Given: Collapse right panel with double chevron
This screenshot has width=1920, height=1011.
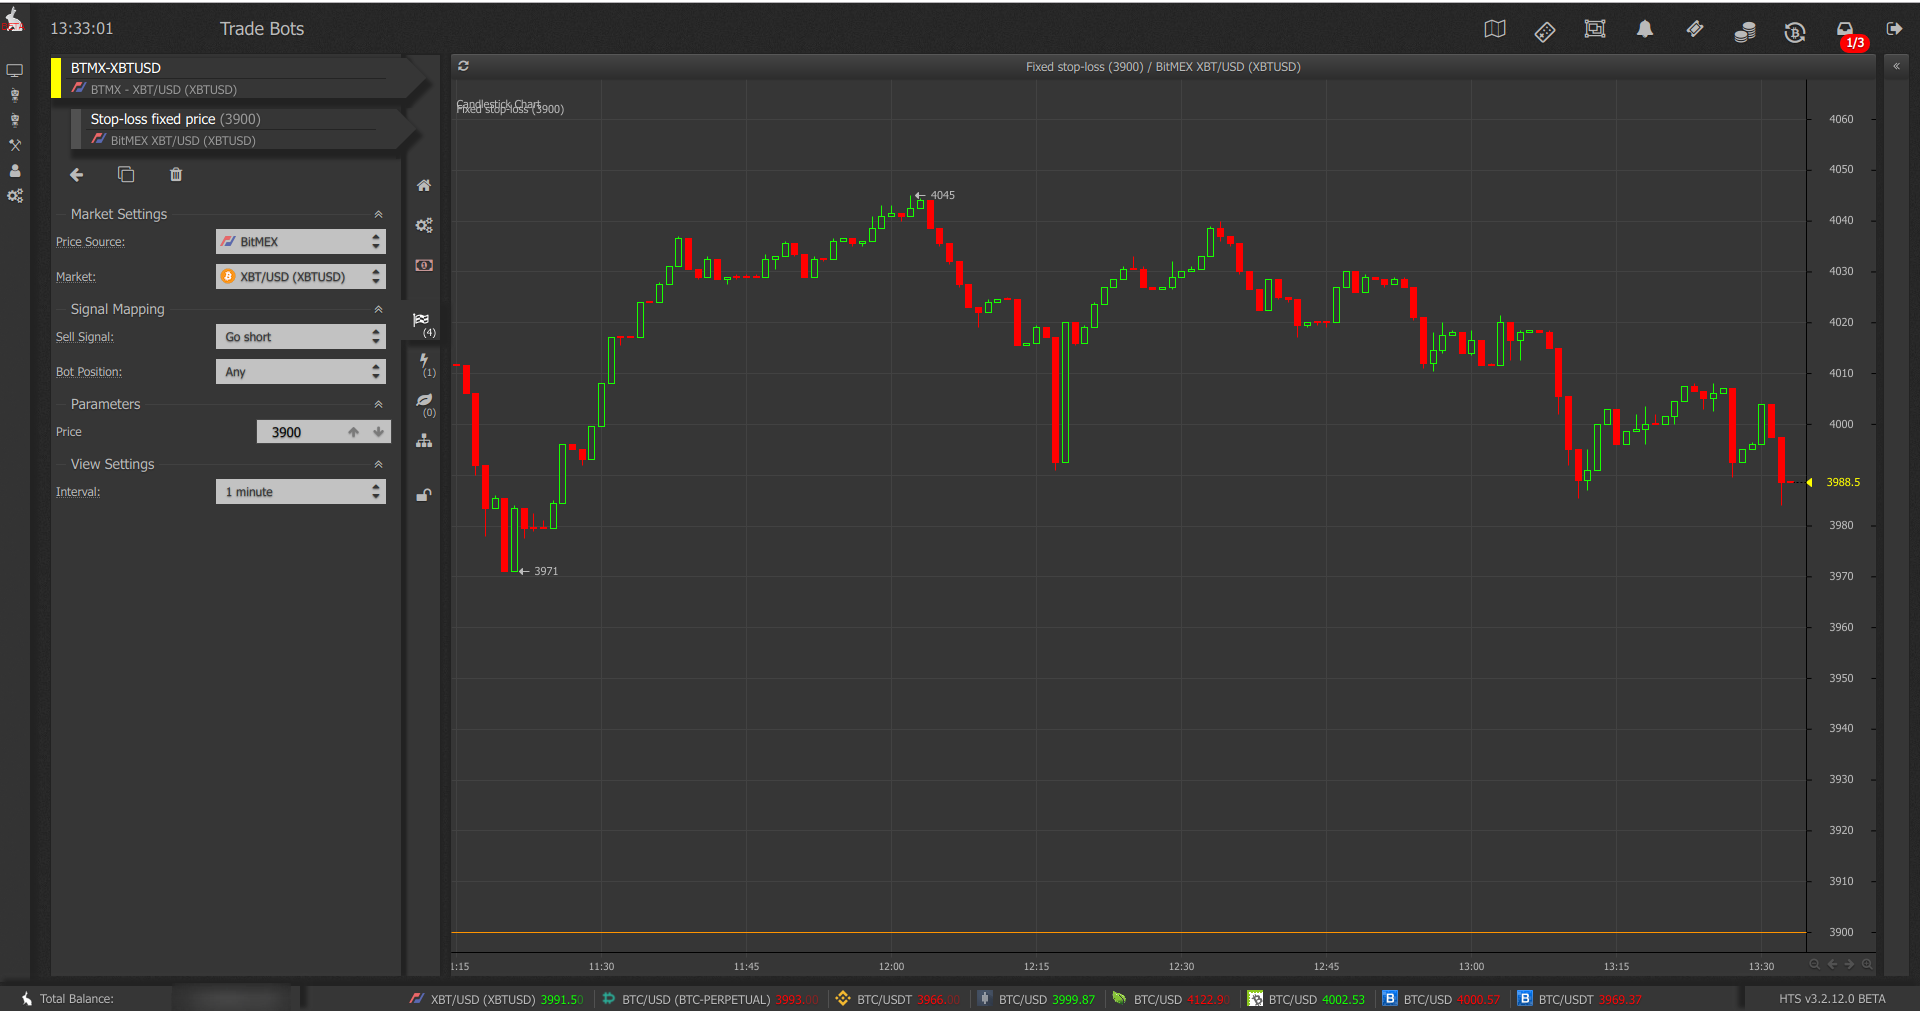Looking at the screenshot, I should click(1896, 66).
